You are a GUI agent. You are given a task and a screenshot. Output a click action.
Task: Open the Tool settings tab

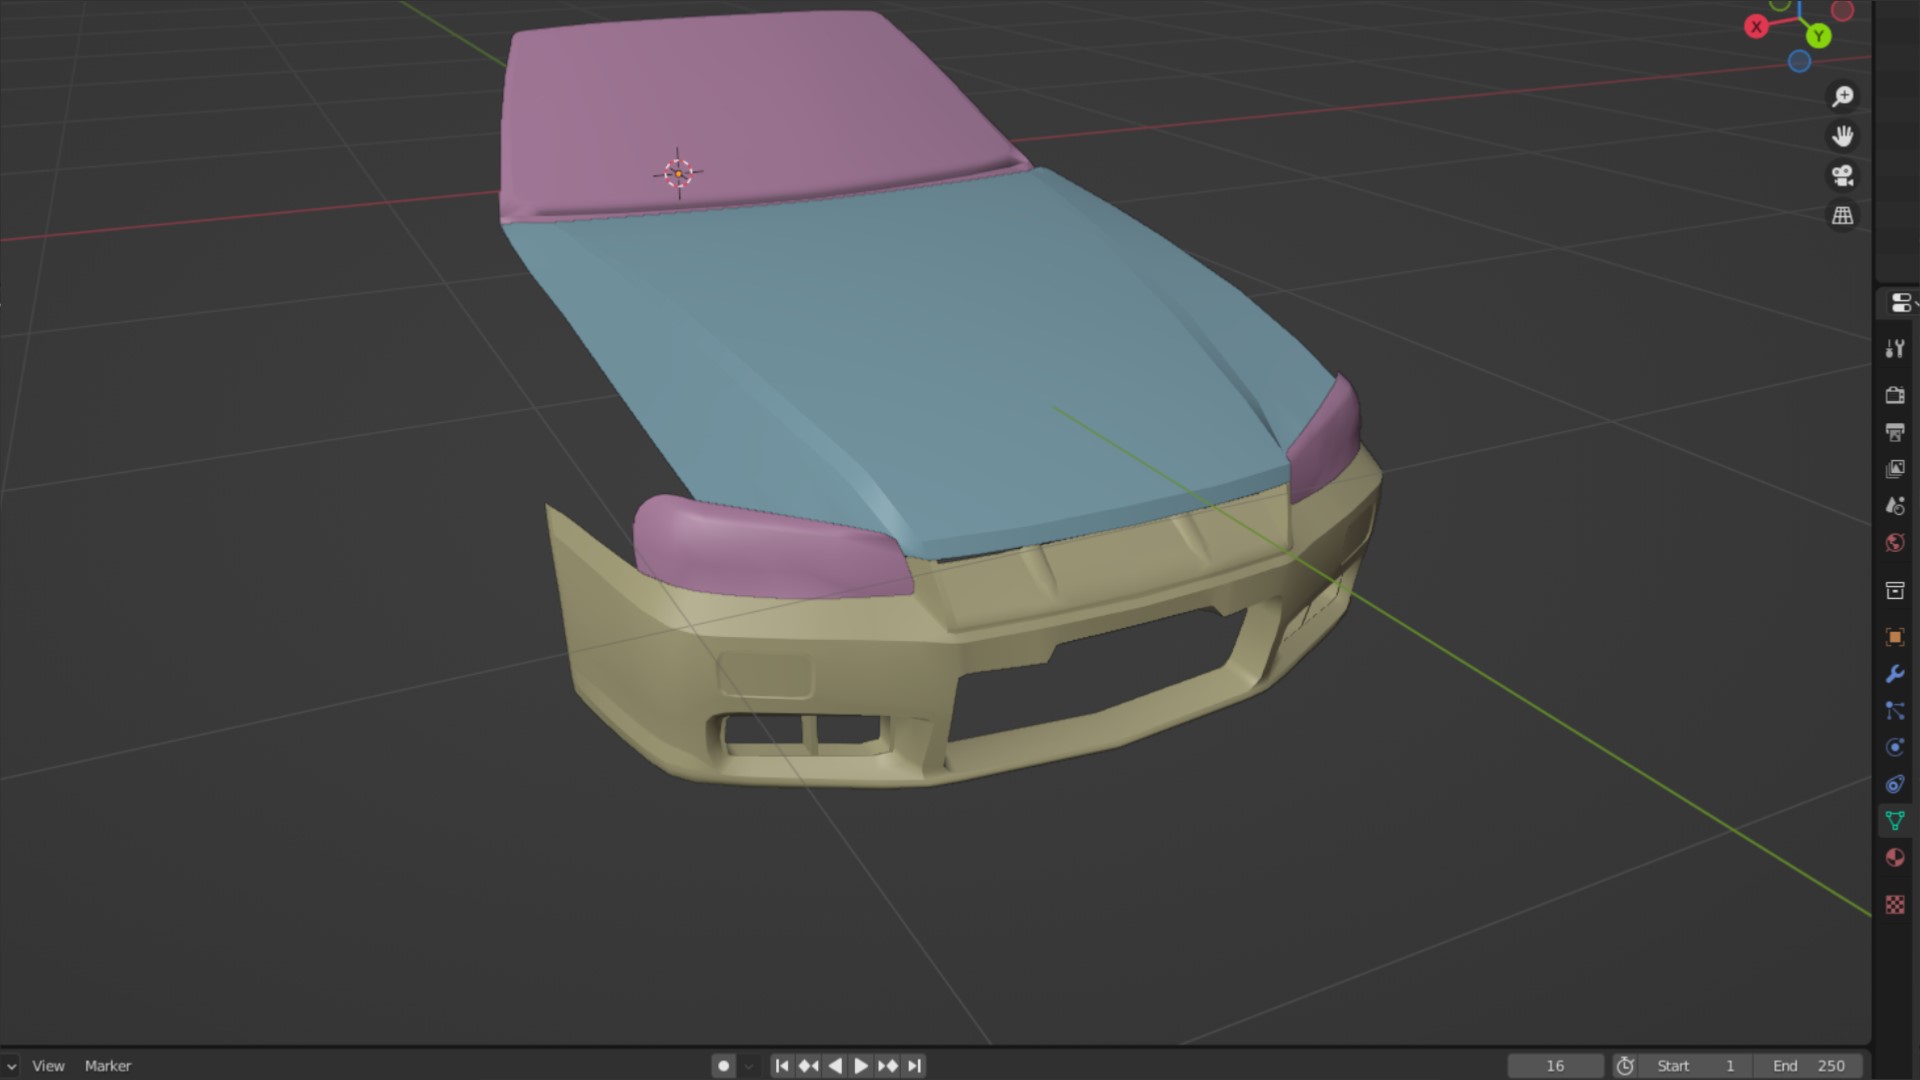1894,349
